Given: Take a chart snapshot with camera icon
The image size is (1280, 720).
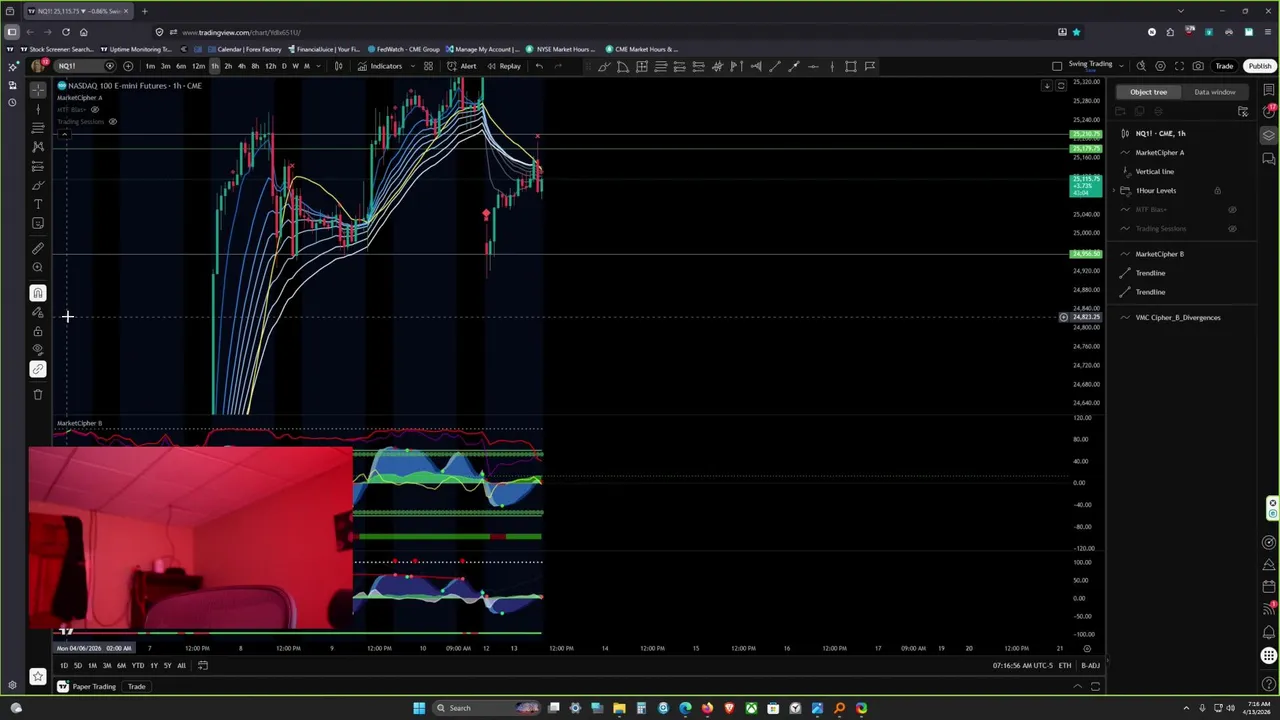Looking at the screenshot, I should pos(1198,66).
